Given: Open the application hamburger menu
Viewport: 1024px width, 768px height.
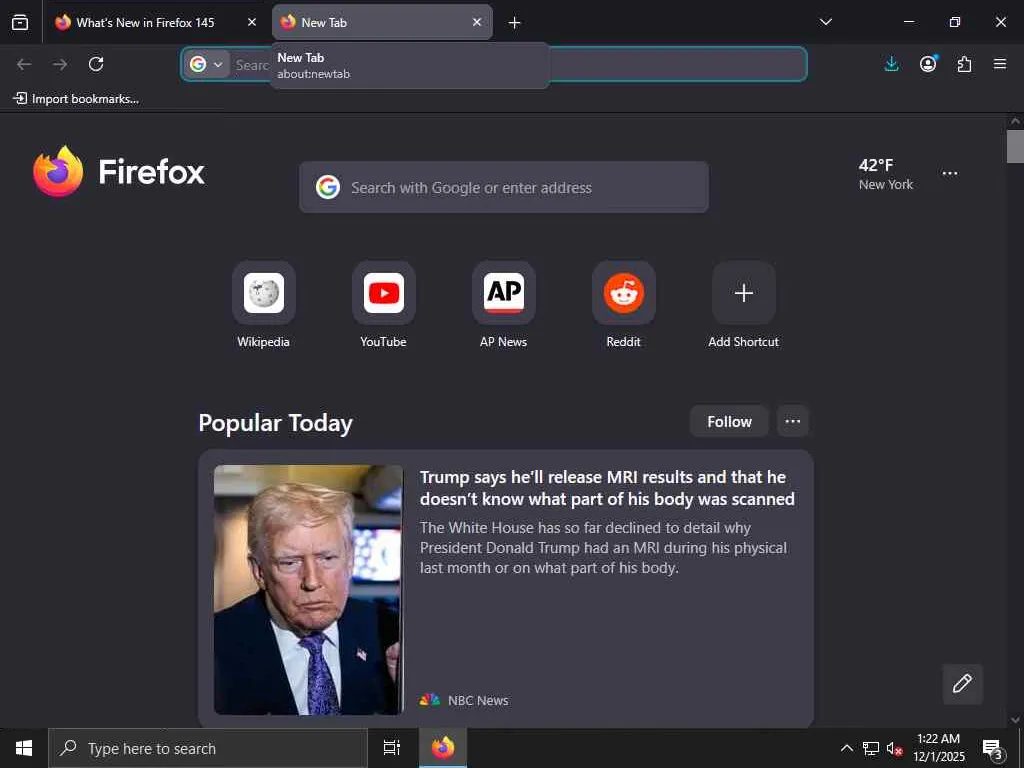Looking at the screenshot, I should [1000, 64].
